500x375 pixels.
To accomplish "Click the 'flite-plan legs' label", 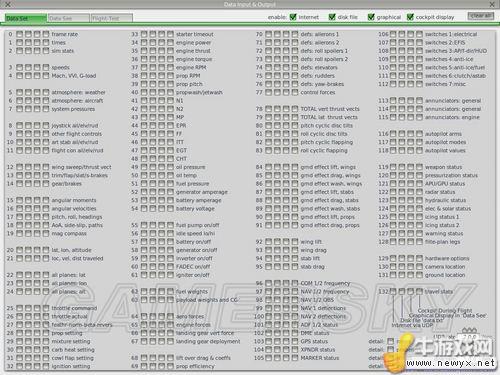I will coord(443,242).
